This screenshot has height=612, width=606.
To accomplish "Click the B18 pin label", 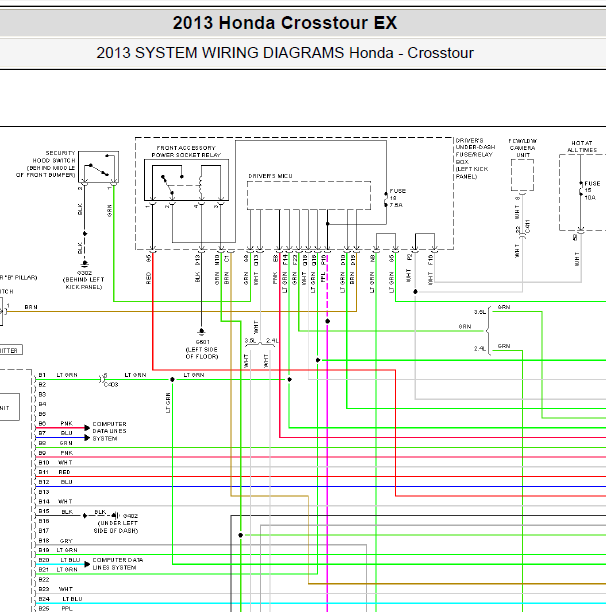I will (44, 541).
